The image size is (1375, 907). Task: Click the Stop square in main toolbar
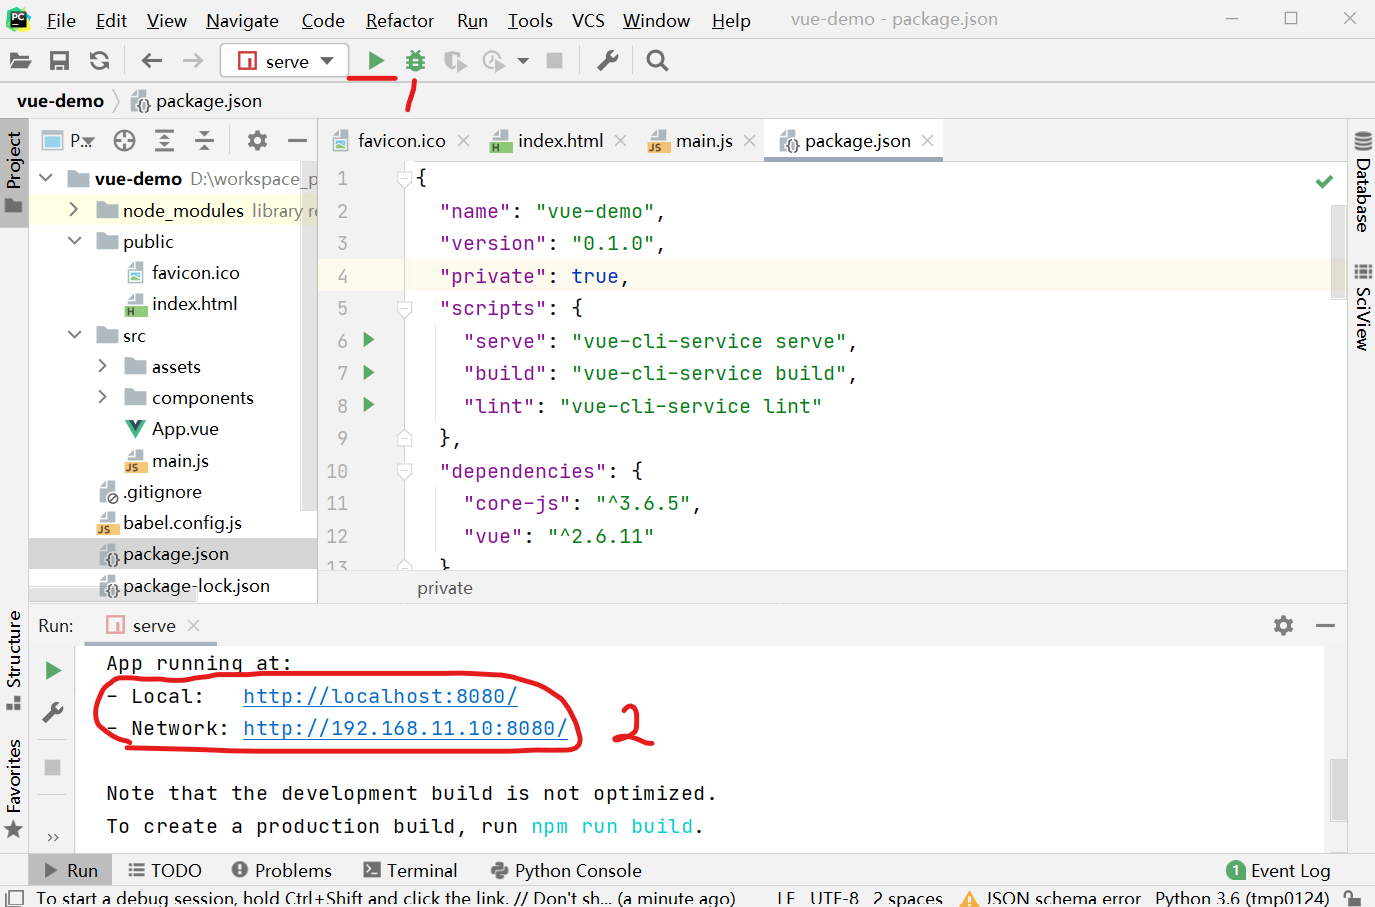554,61
